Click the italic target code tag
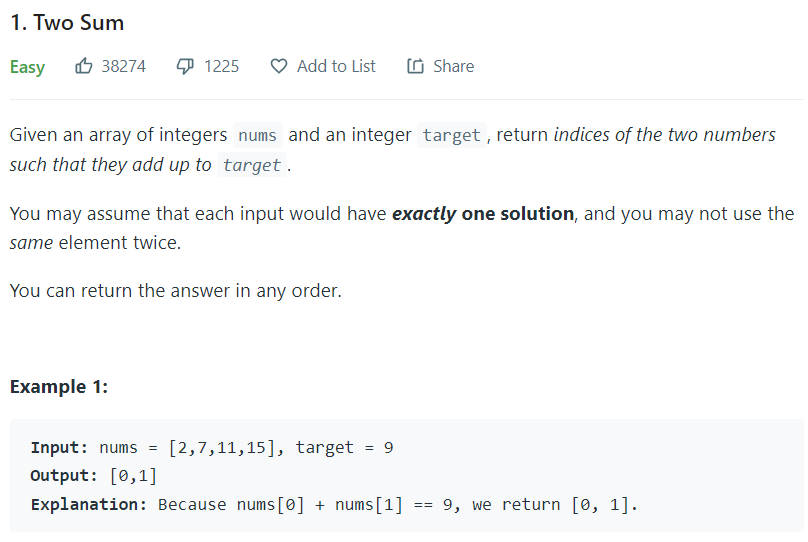 (x=252, y=165)
